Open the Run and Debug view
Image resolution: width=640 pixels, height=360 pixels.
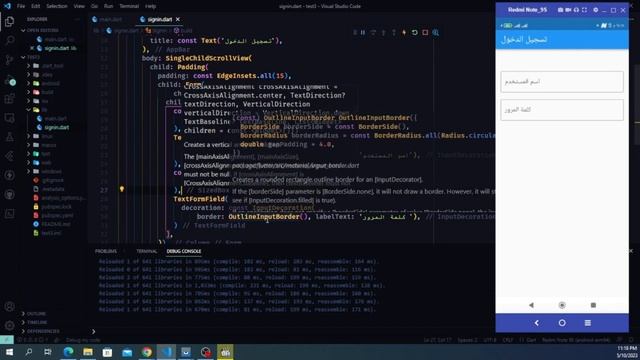[x=9, y=80]
